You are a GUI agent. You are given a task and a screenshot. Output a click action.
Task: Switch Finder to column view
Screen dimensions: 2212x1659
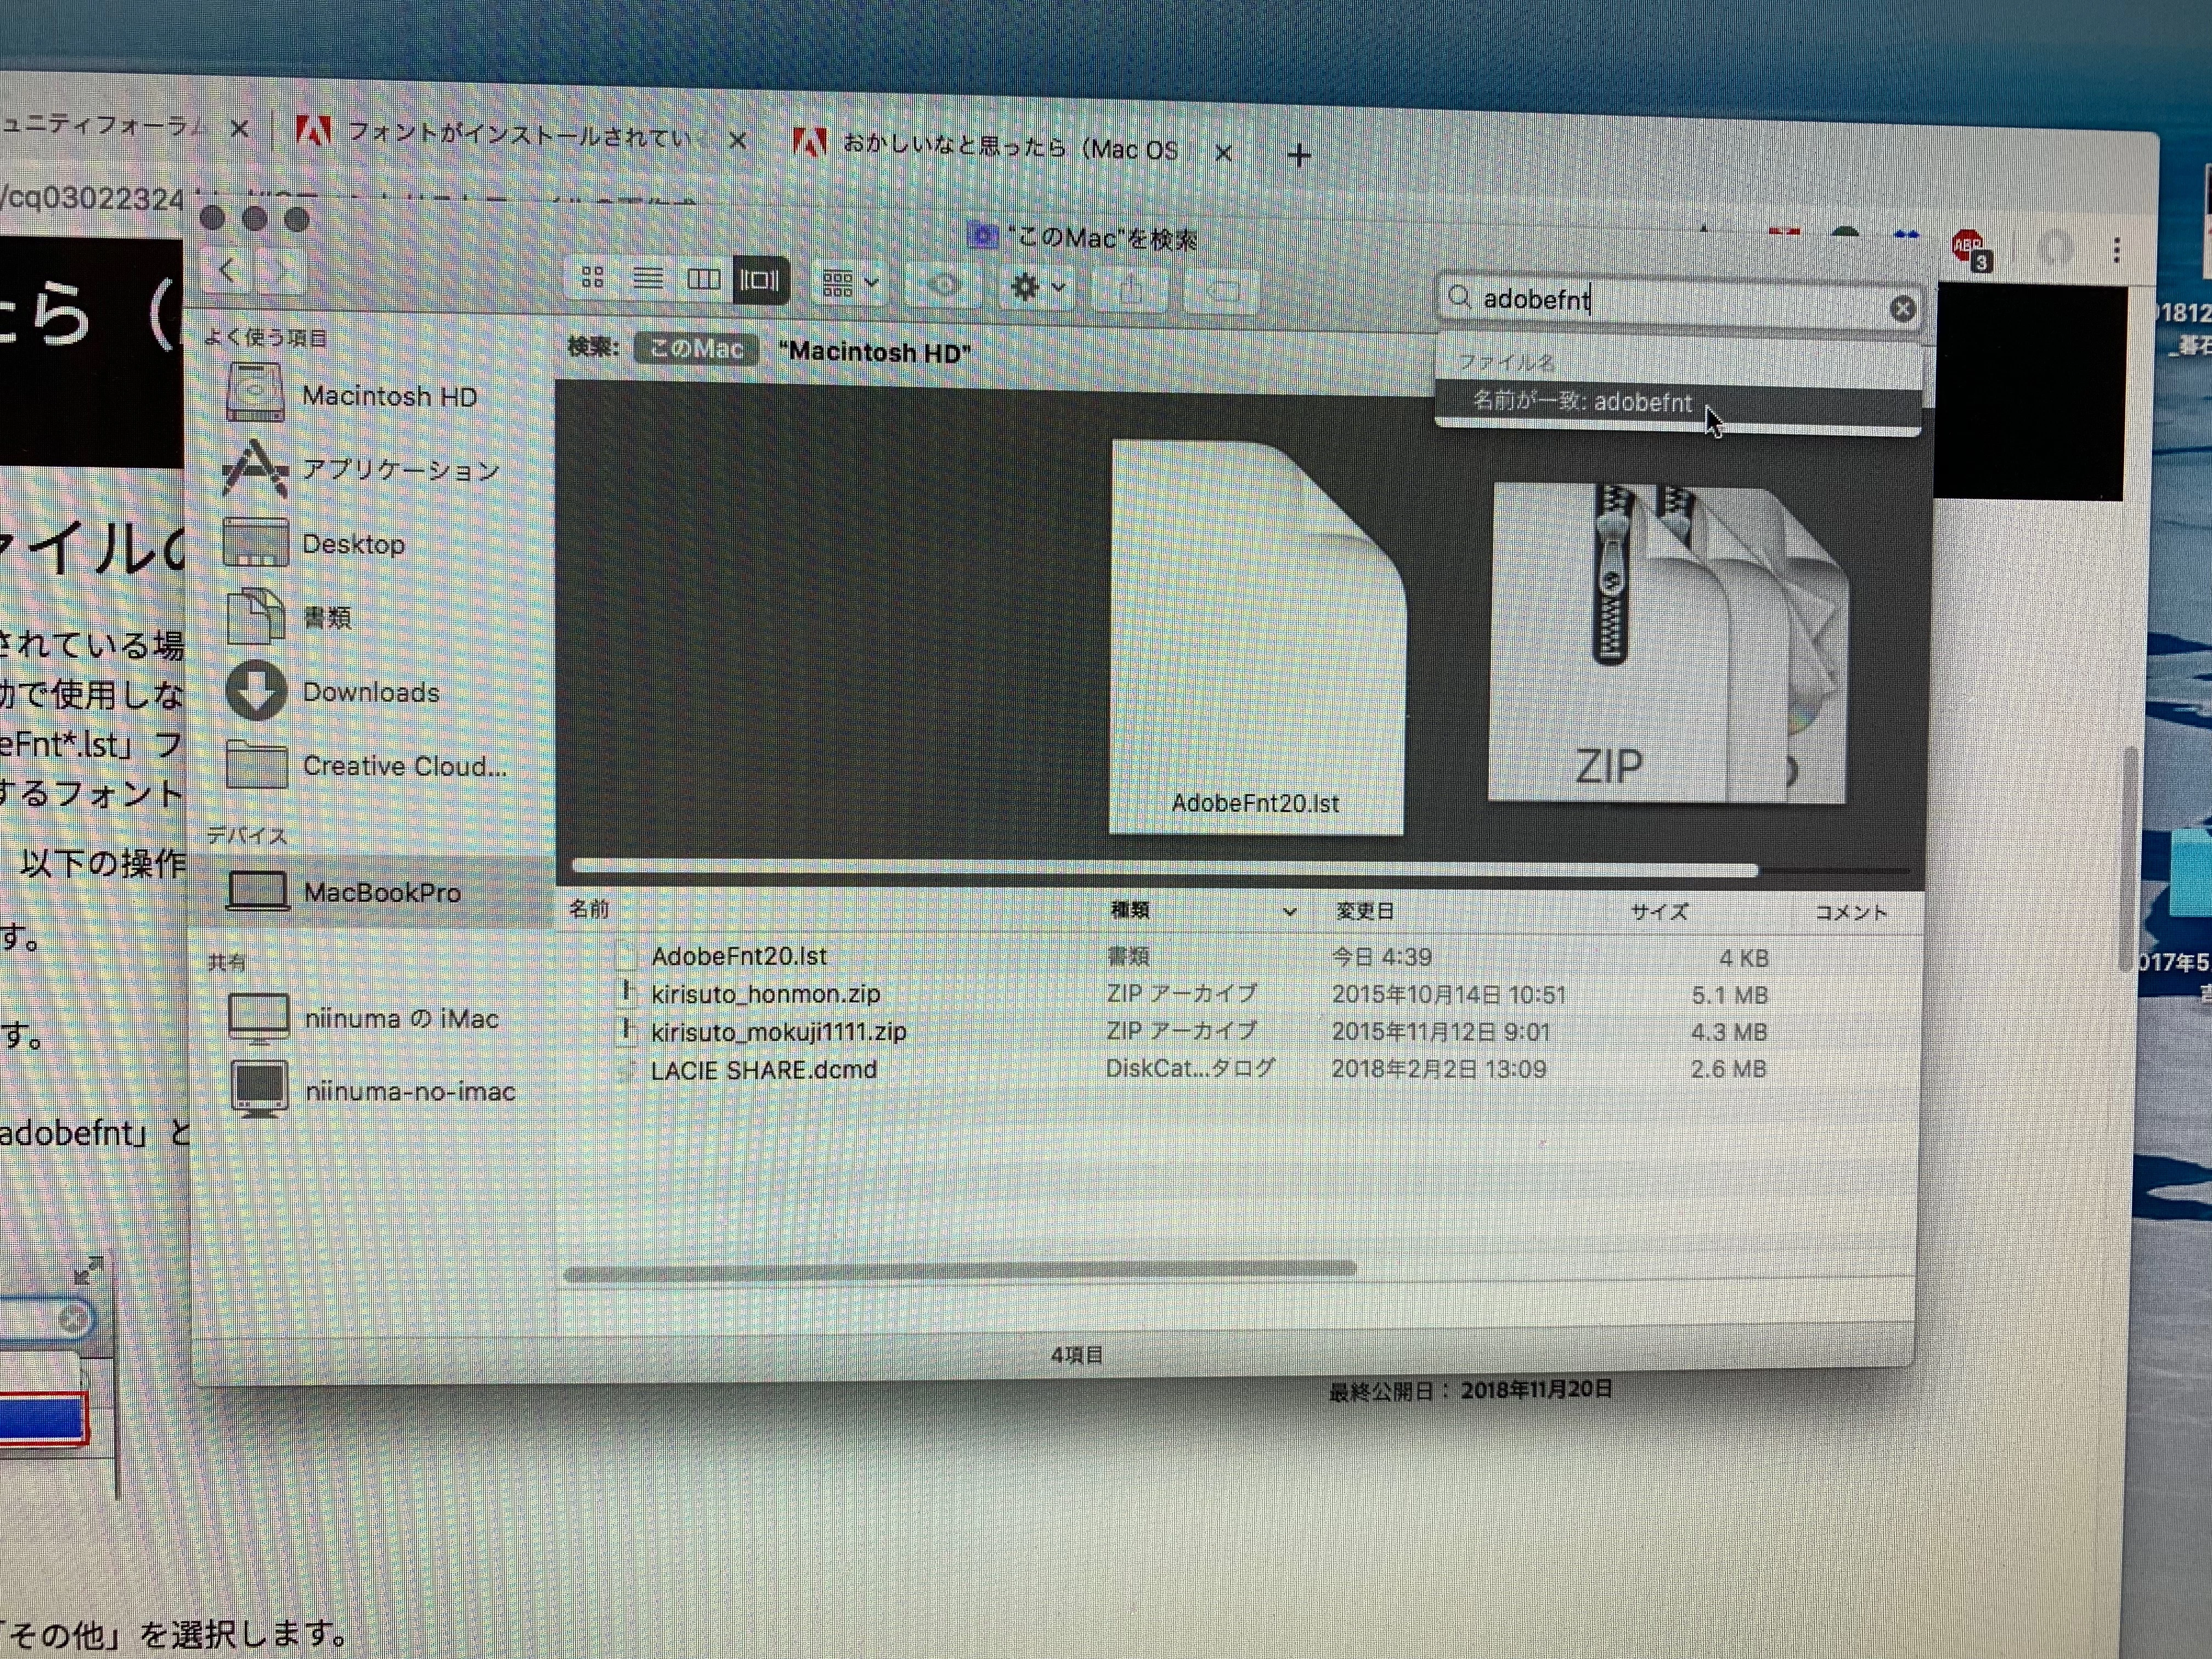tap(703, 279)
